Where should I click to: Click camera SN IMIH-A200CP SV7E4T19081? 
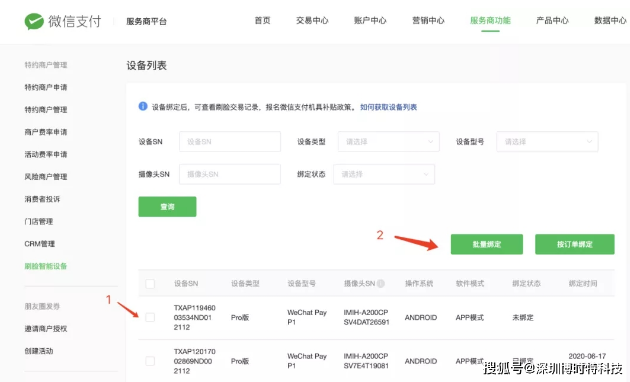[x=366, y=361]
